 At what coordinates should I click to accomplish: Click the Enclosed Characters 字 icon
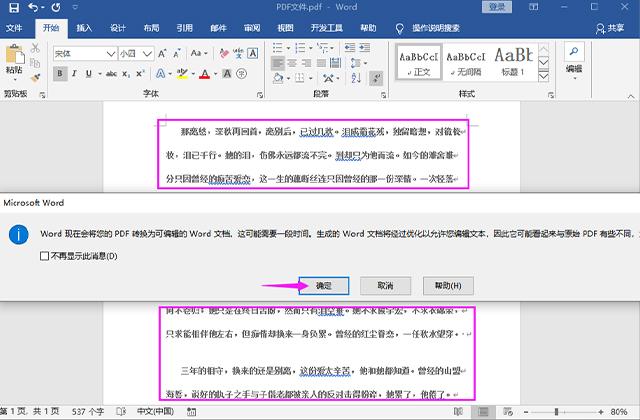242,74
